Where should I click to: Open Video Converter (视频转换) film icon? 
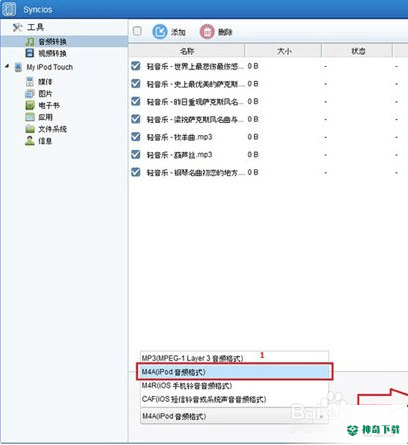[30, 53]
